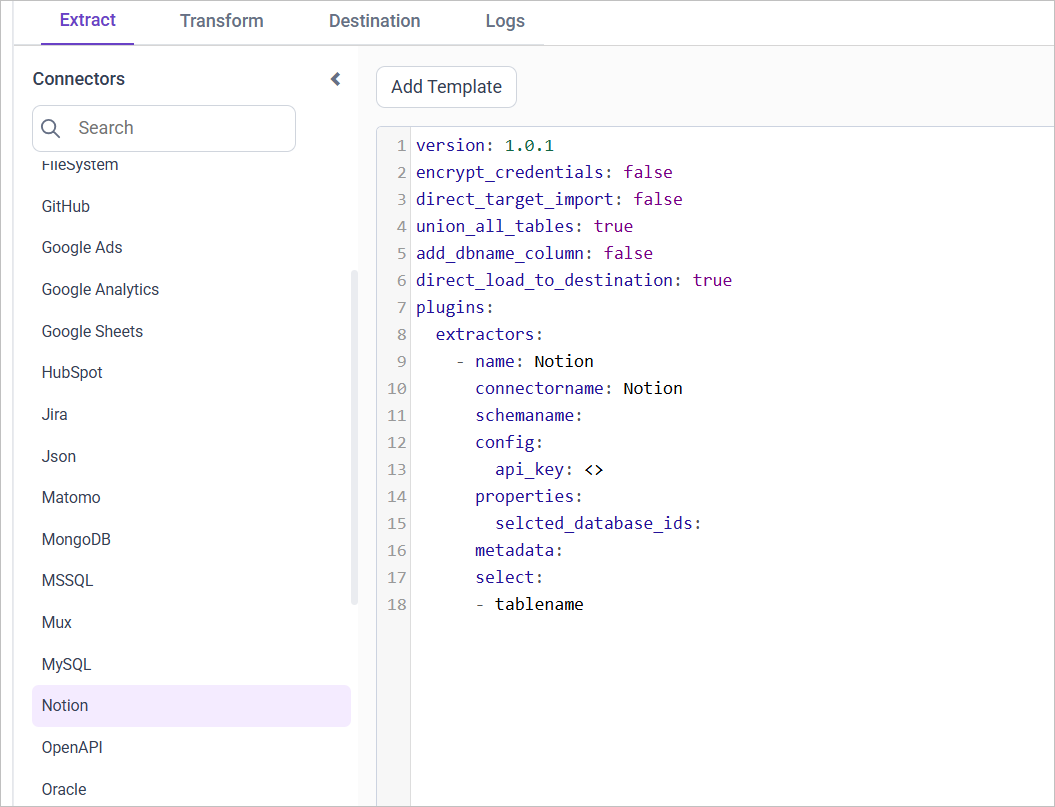Click inside the connector search field
This screenshot has width=1055, height=807.
tap(180, 128)
